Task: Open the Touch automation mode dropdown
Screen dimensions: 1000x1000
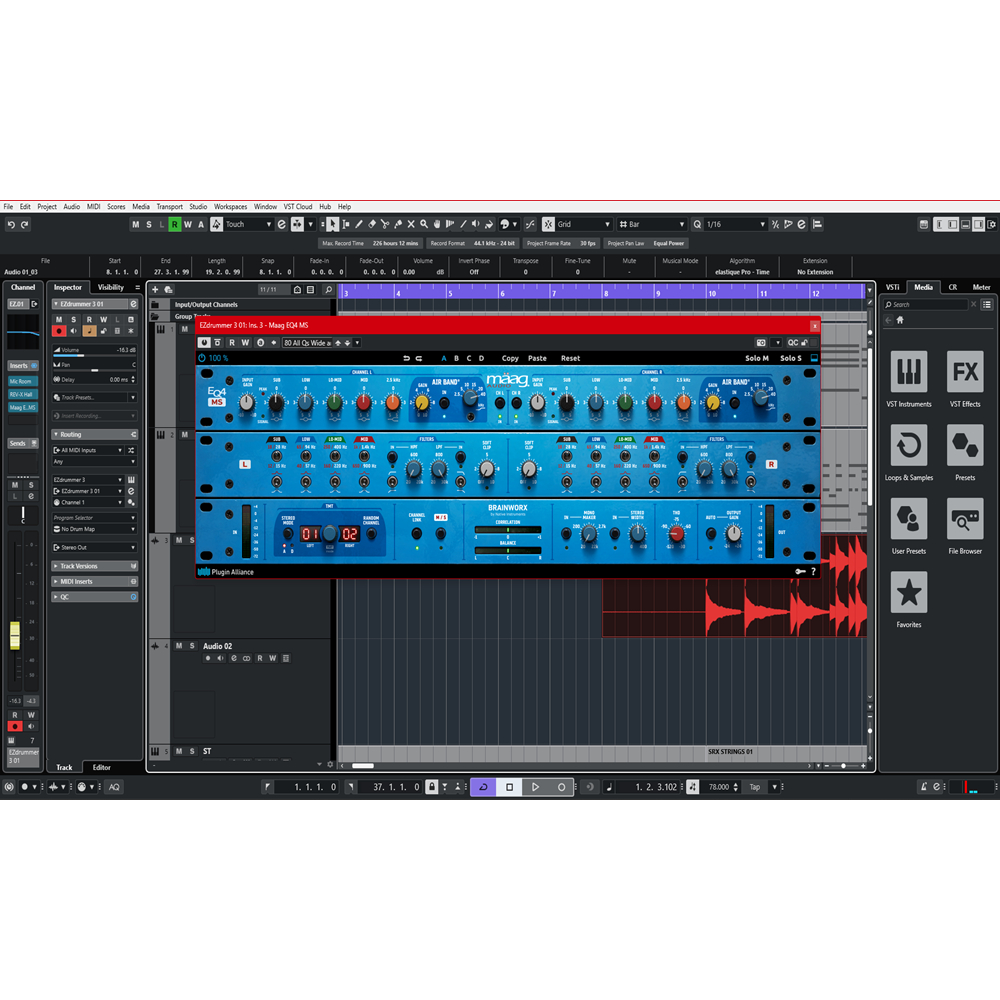Action: click(249, 224)
